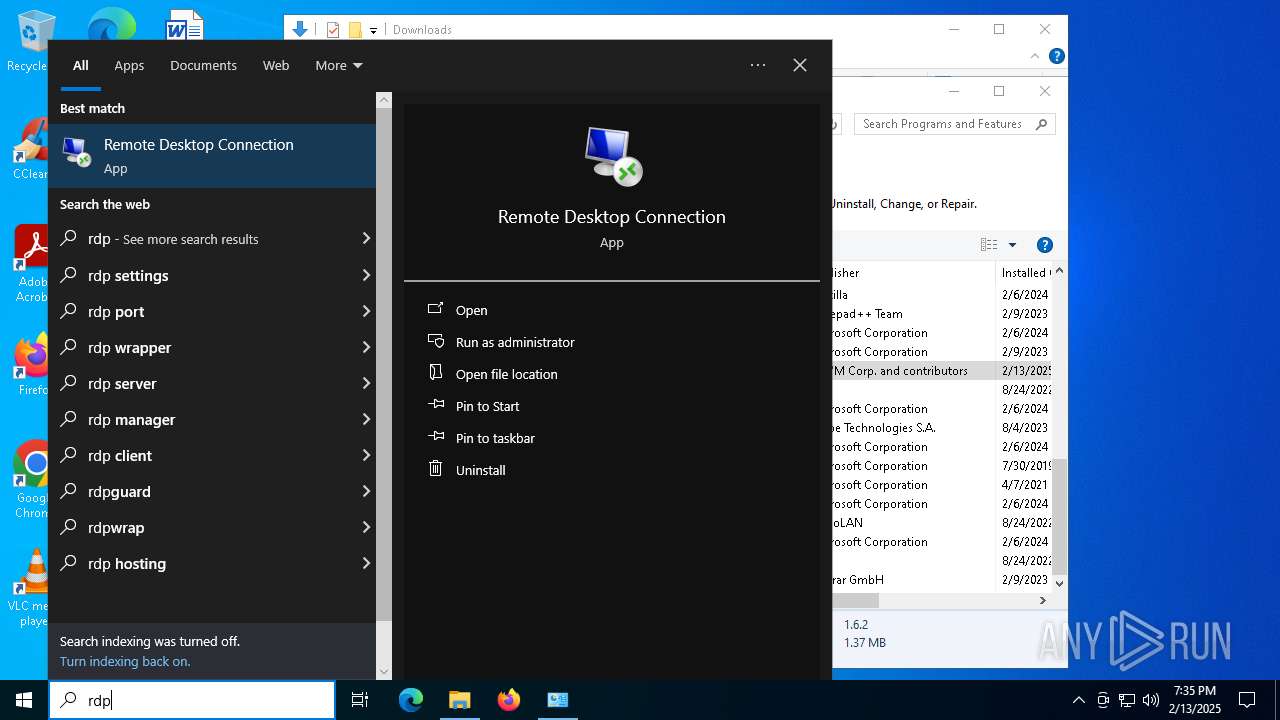This screenshot has width=1280, height=720.
Task: Launch Firefox from the taskbar
Action: (x=508, y=700)
